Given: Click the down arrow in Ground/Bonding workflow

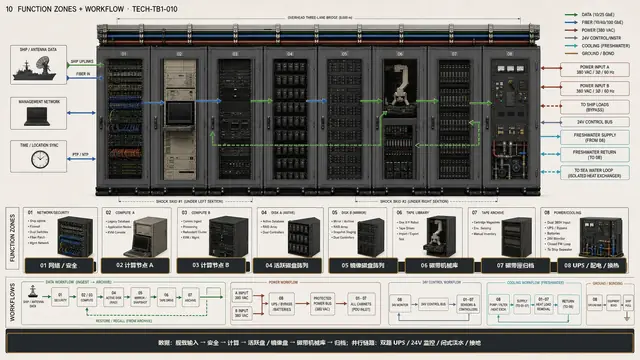Looking at the screenshot, I should click(x=627, y=316).
